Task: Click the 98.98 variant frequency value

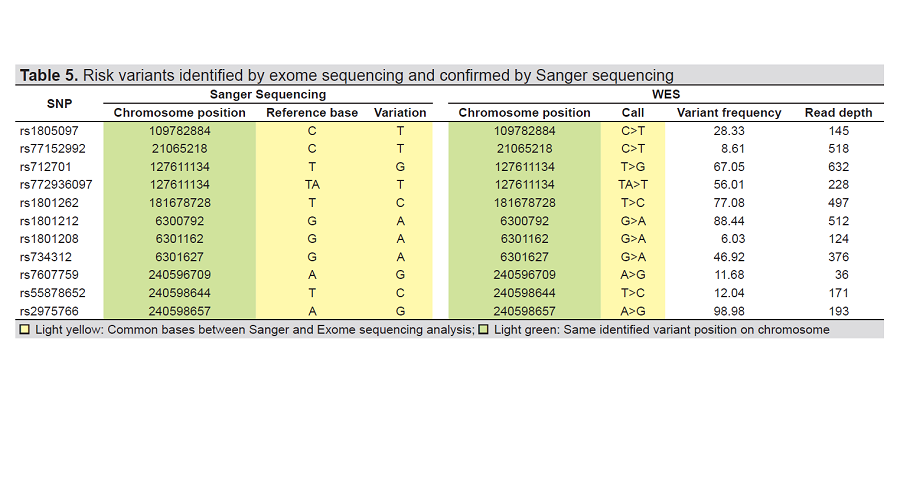Action: coord(729,311)
